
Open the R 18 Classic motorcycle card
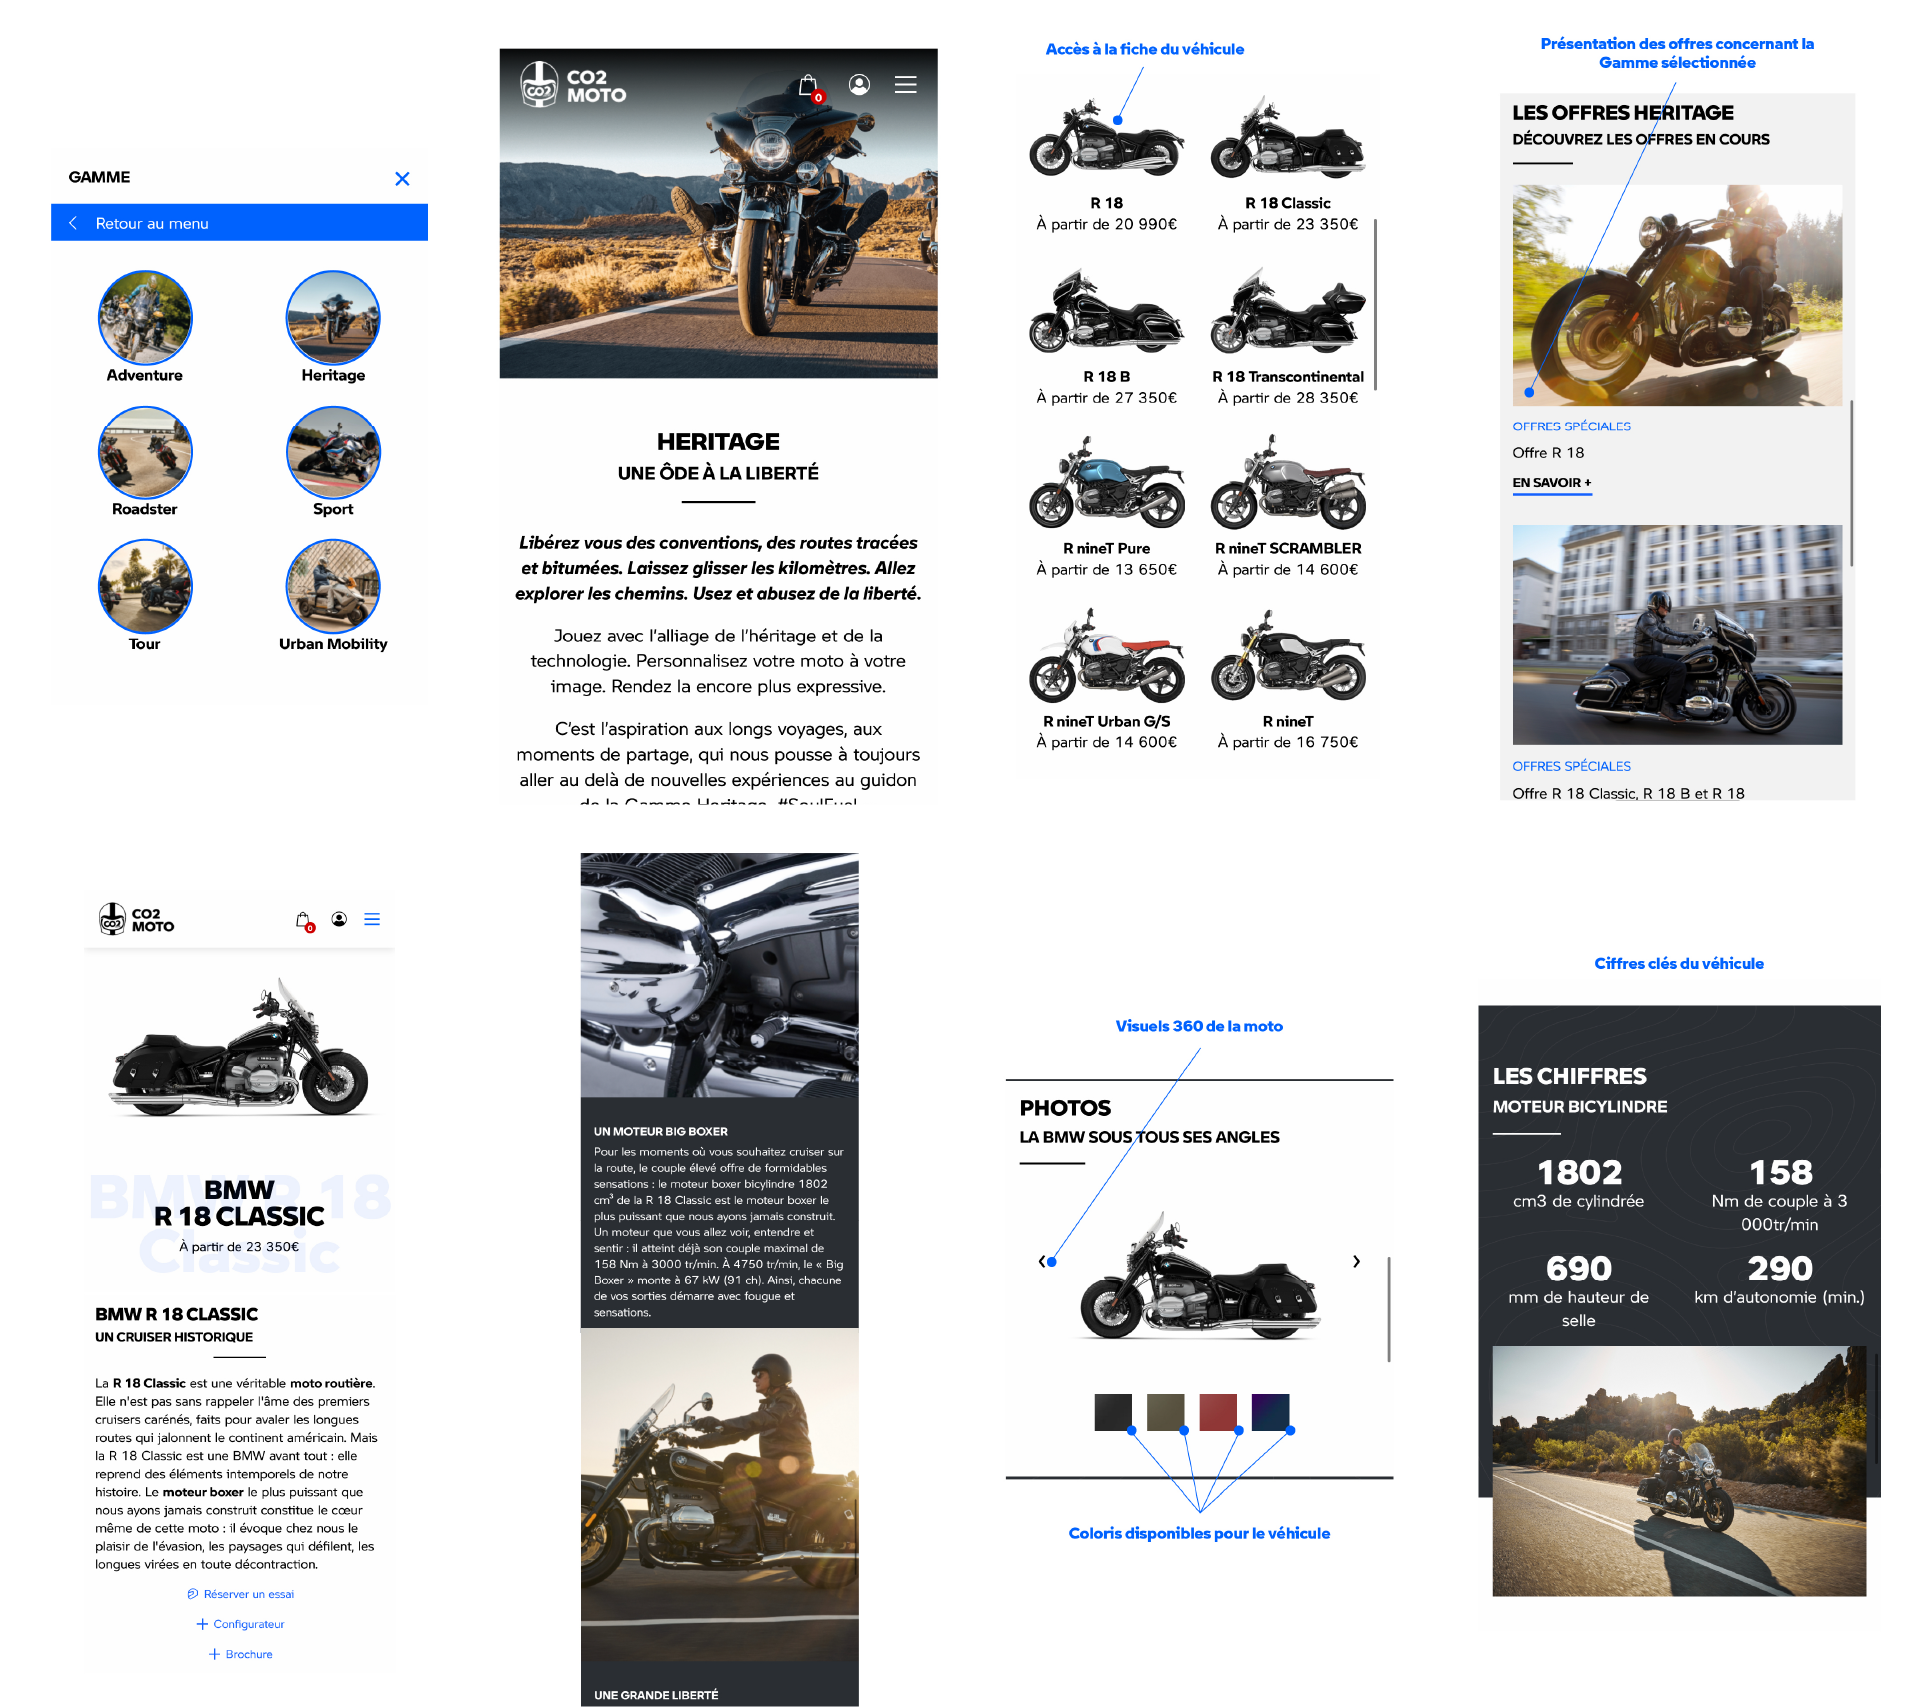point(1287,165)
